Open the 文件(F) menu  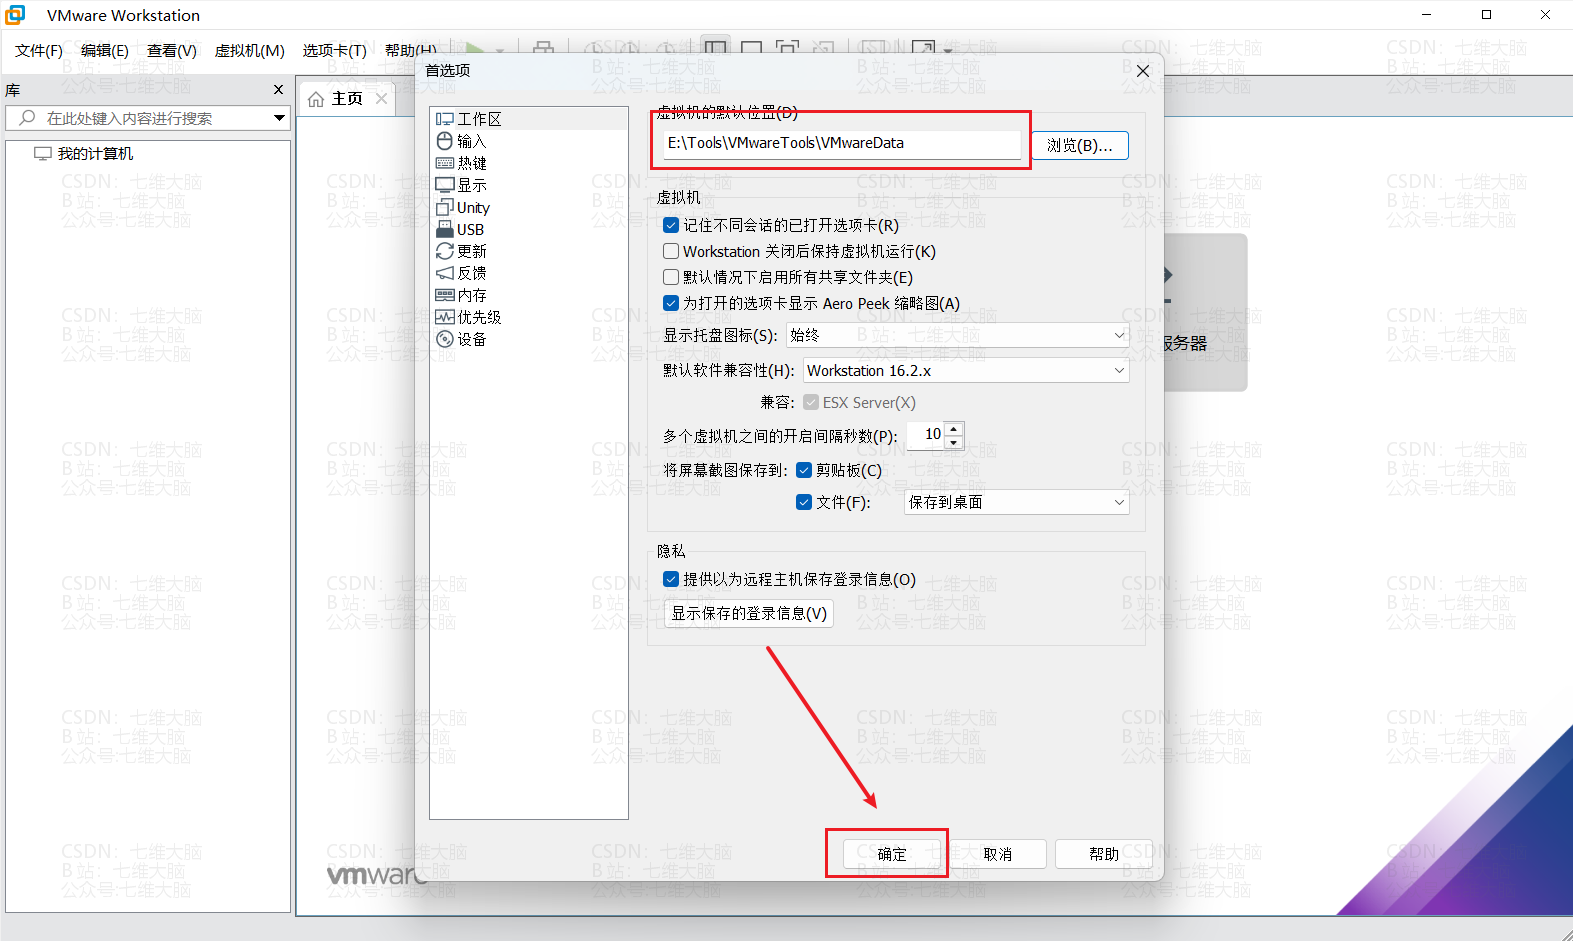click(x=39, y=50)
